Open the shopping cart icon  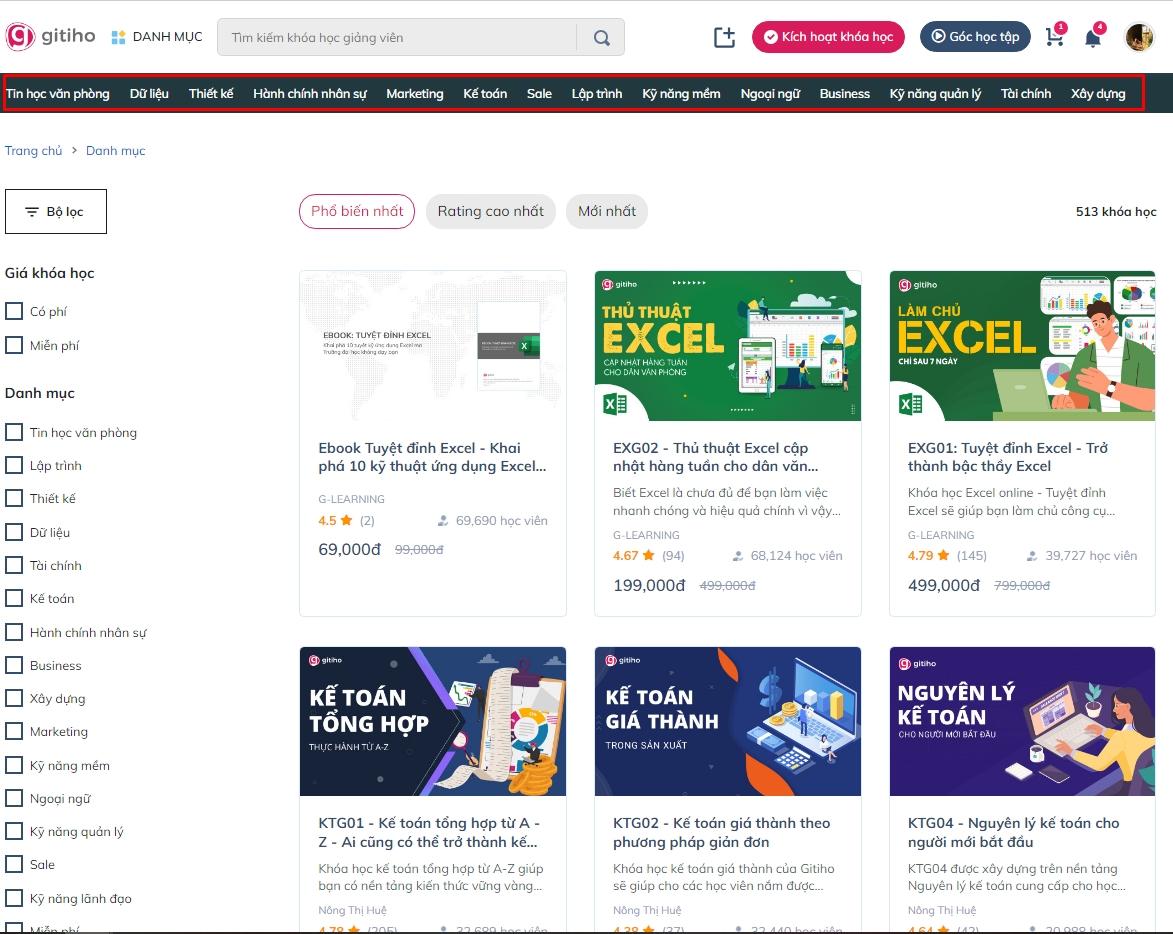tap(1055, 36)
